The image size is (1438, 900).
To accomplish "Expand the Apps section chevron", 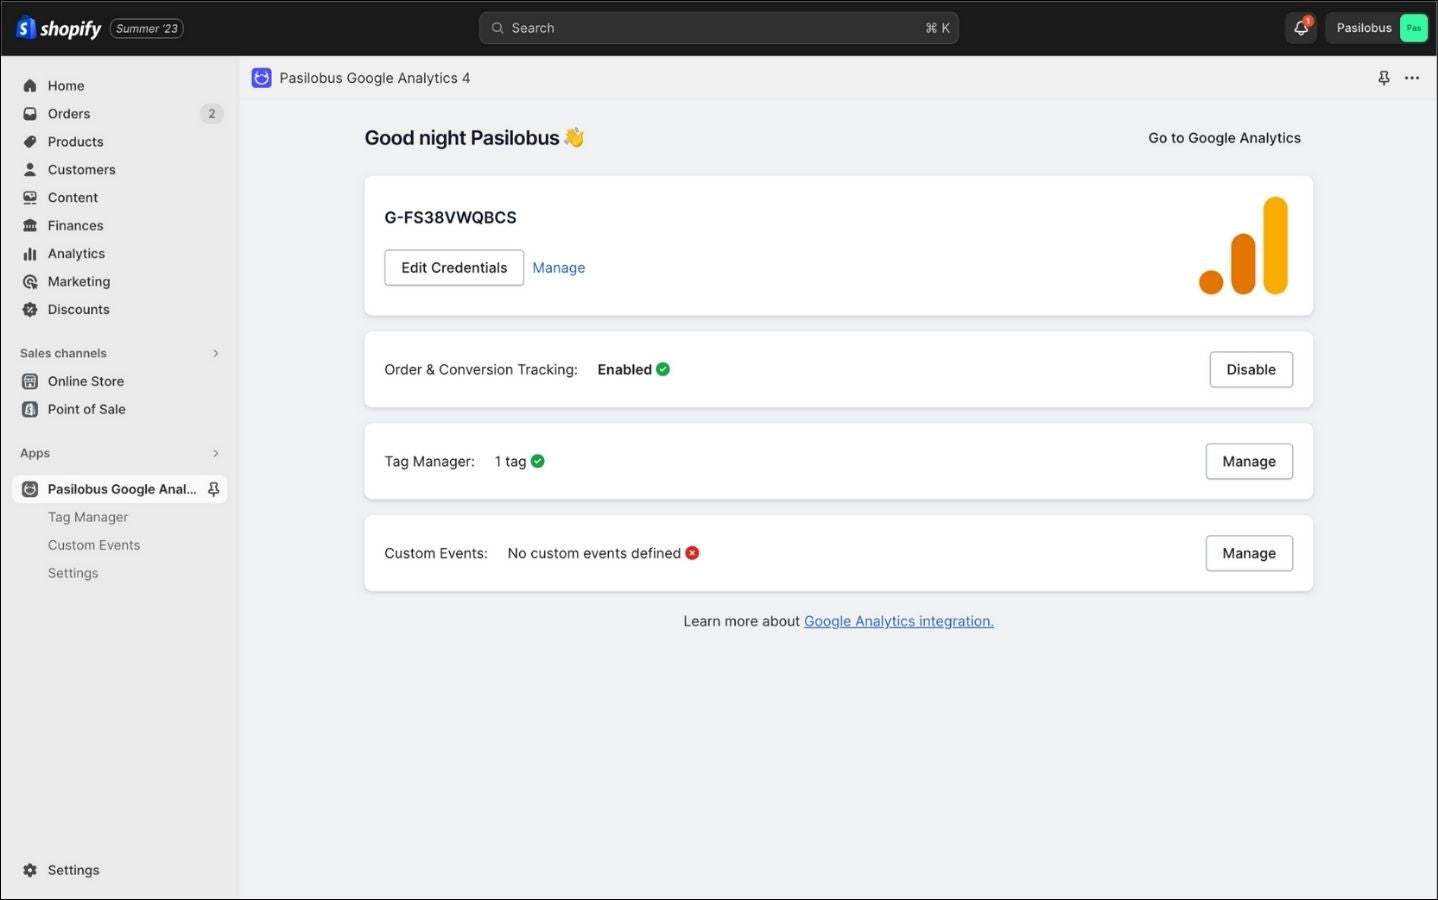I will point(215,453).
